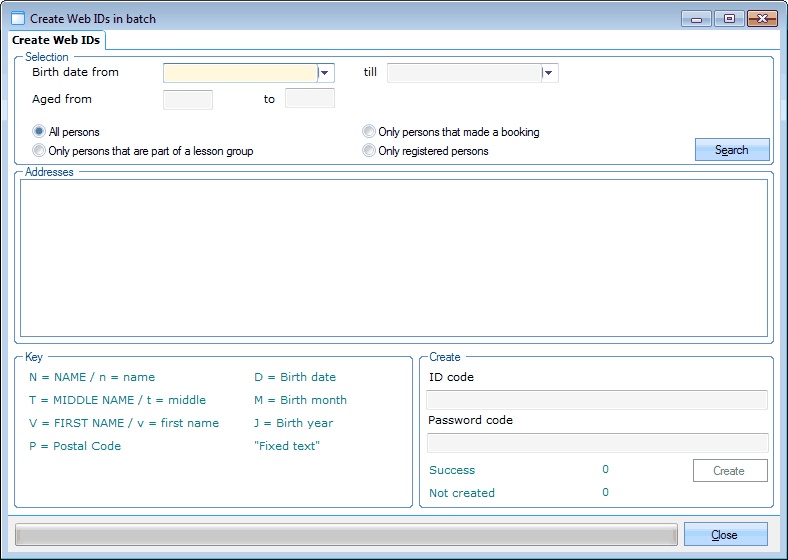Switch to the Create Web IDs tab
Image resolution: width=788 pixels, height=560 pixels.
click(x=56, y=40)
